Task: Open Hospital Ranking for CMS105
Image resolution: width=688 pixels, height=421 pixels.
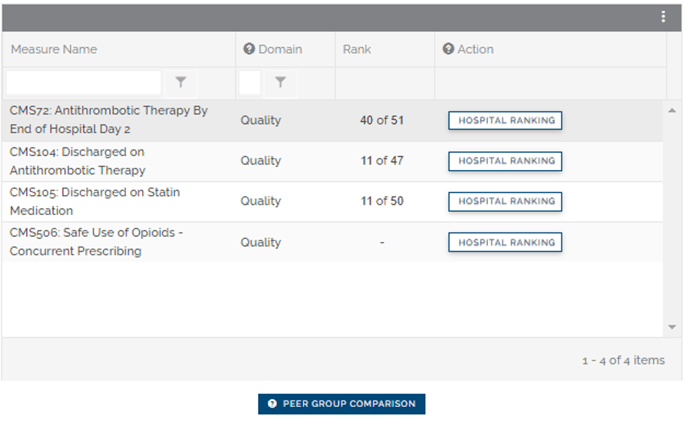Action: 505,201
